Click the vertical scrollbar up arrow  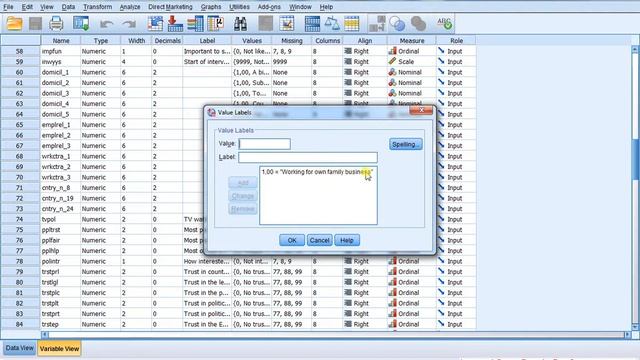(x=635, y=49)
